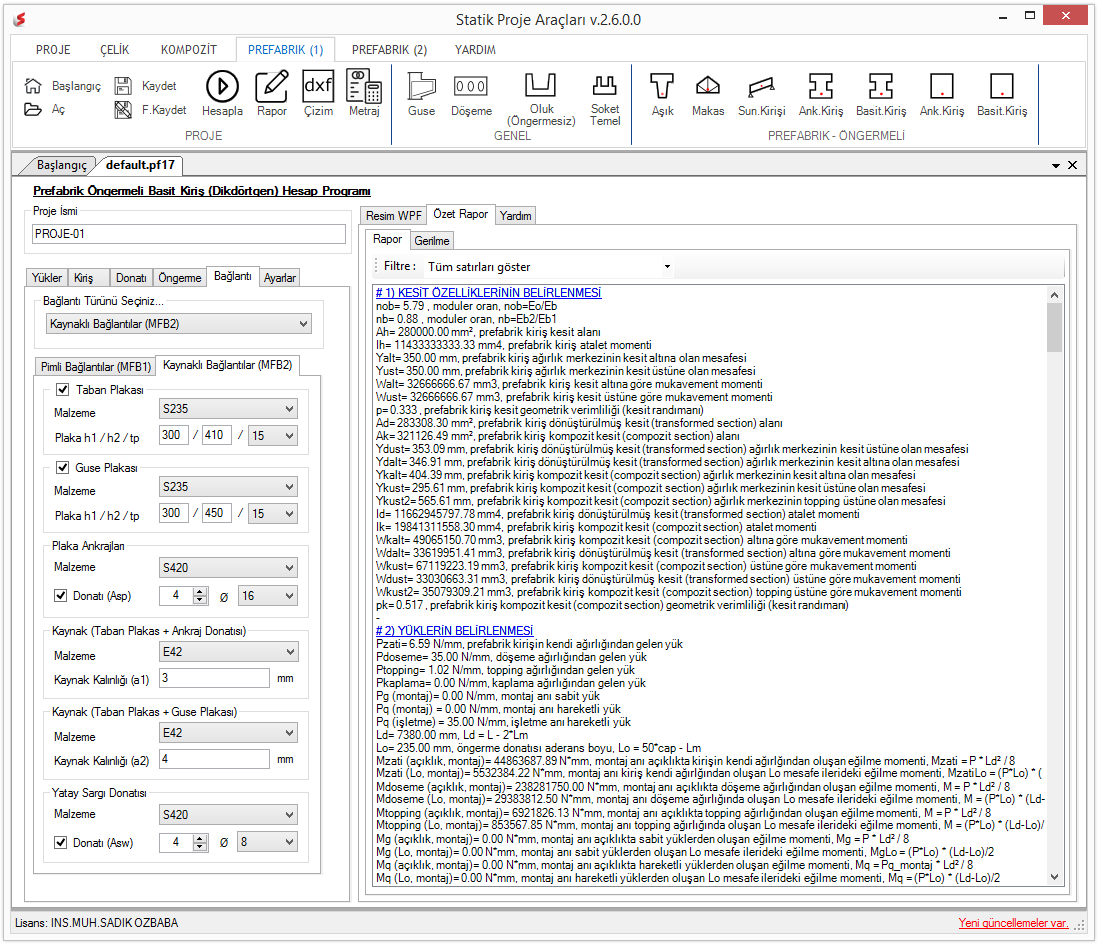
Task: Switch to the Resim WPF tab
Action: [x=393, y=216]
